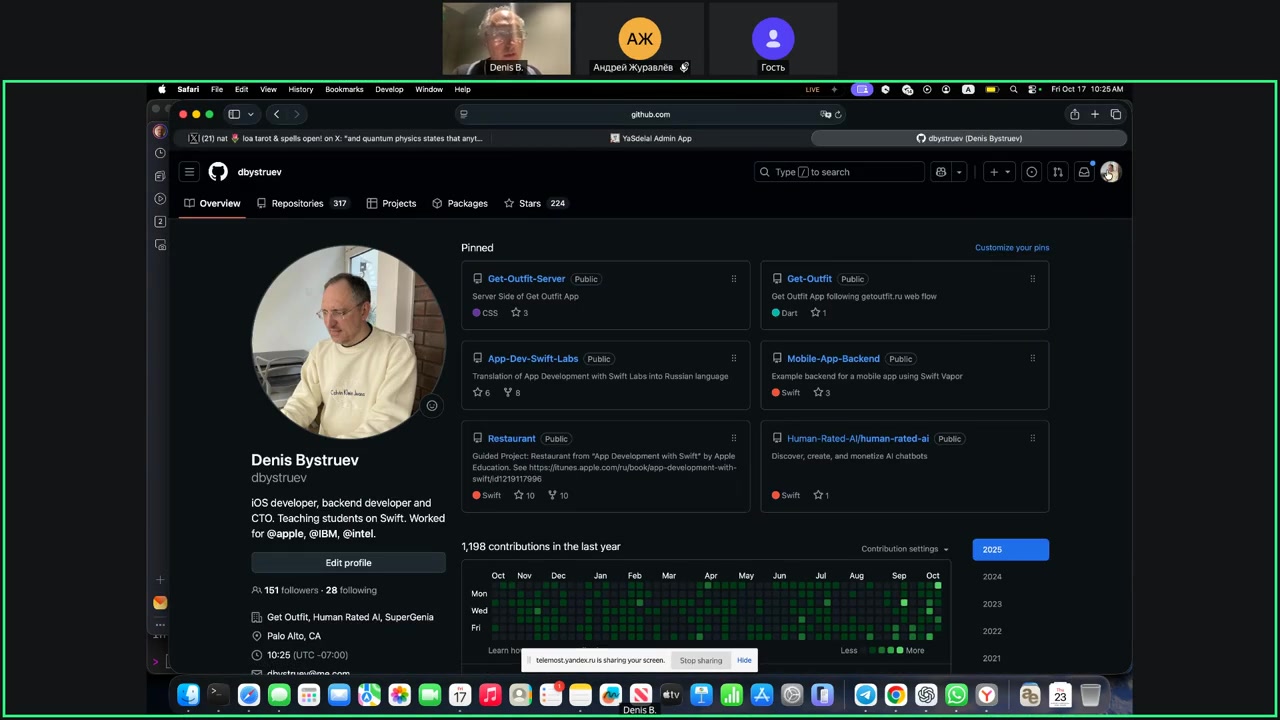Screen dimensions: 1280x720
Task: Open the Get-Outfit-Server repository link
Action: pos(526,279)
